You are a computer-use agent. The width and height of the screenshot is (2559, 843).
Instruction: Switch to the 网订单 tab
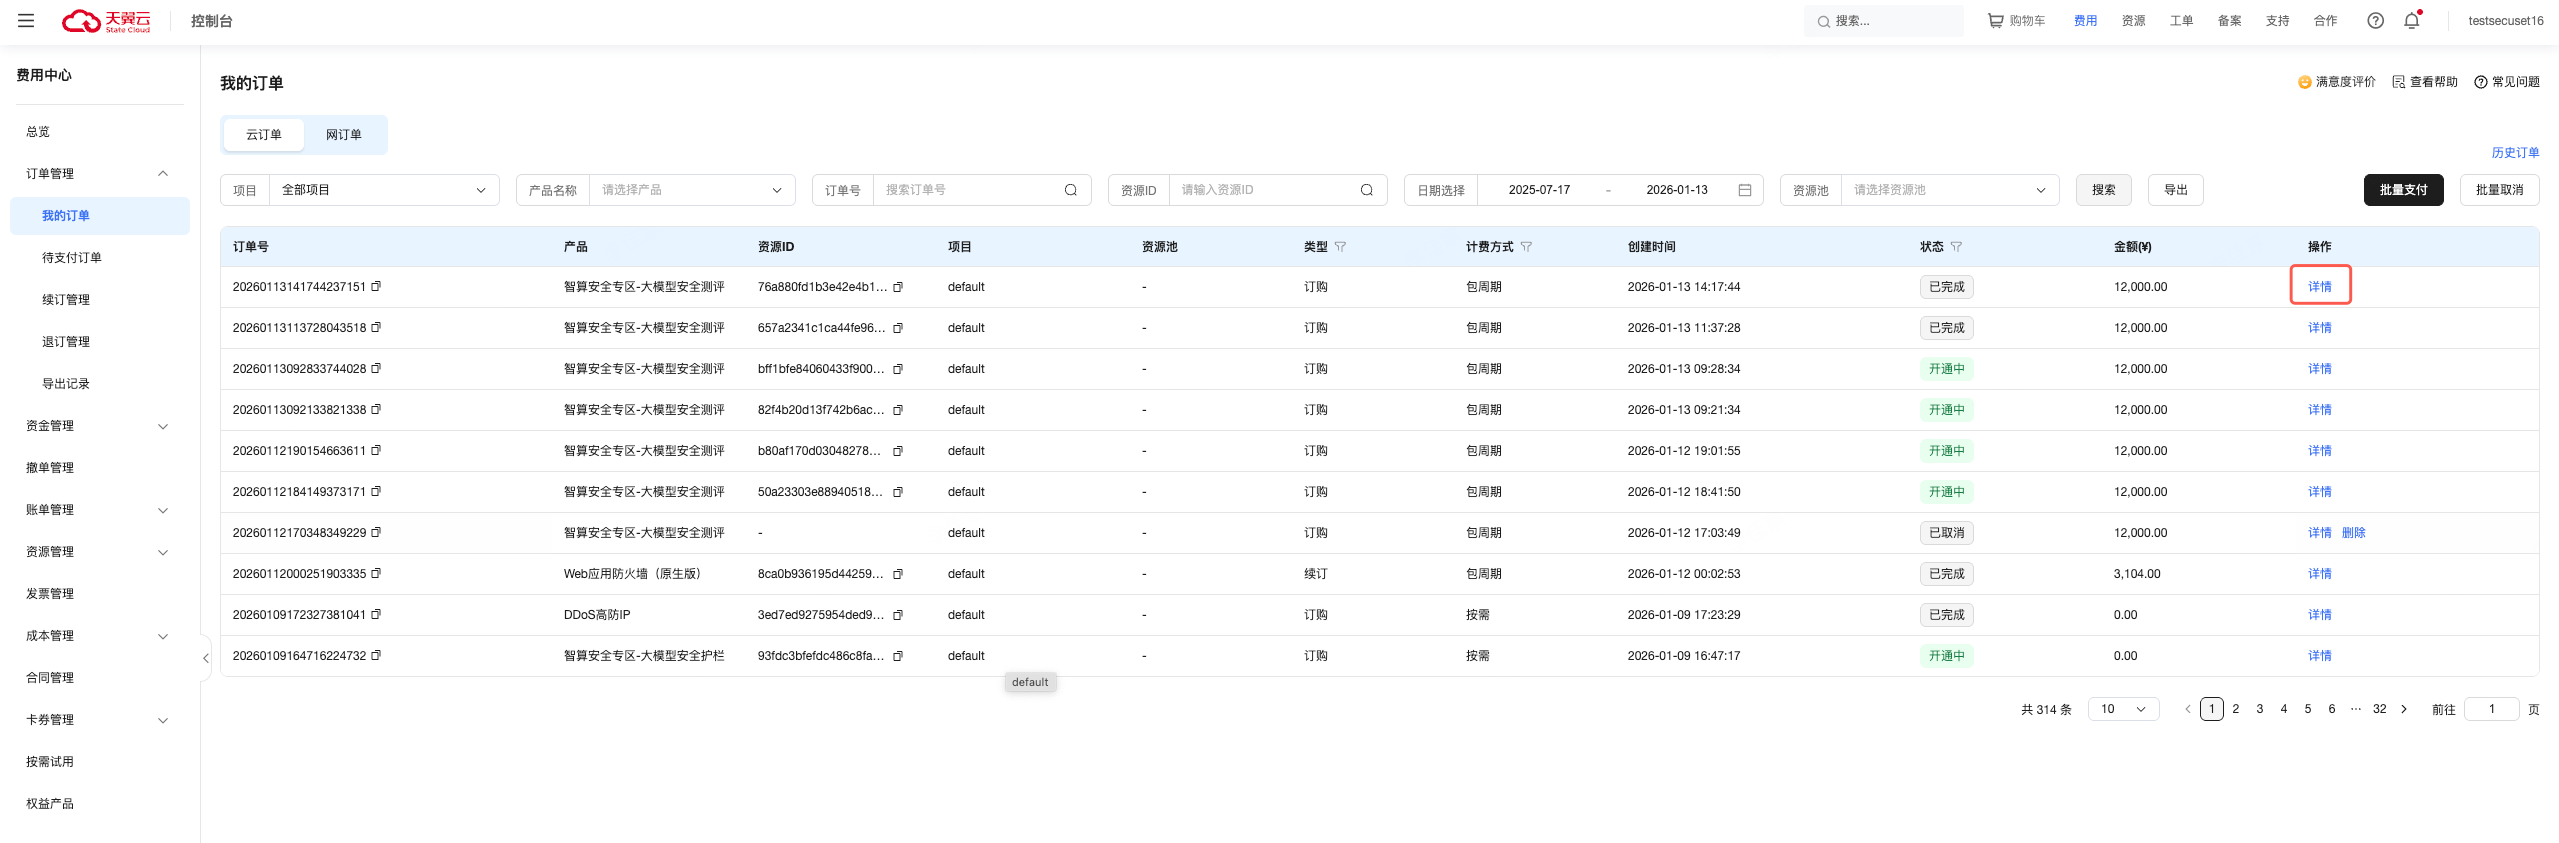coord(344,135)
